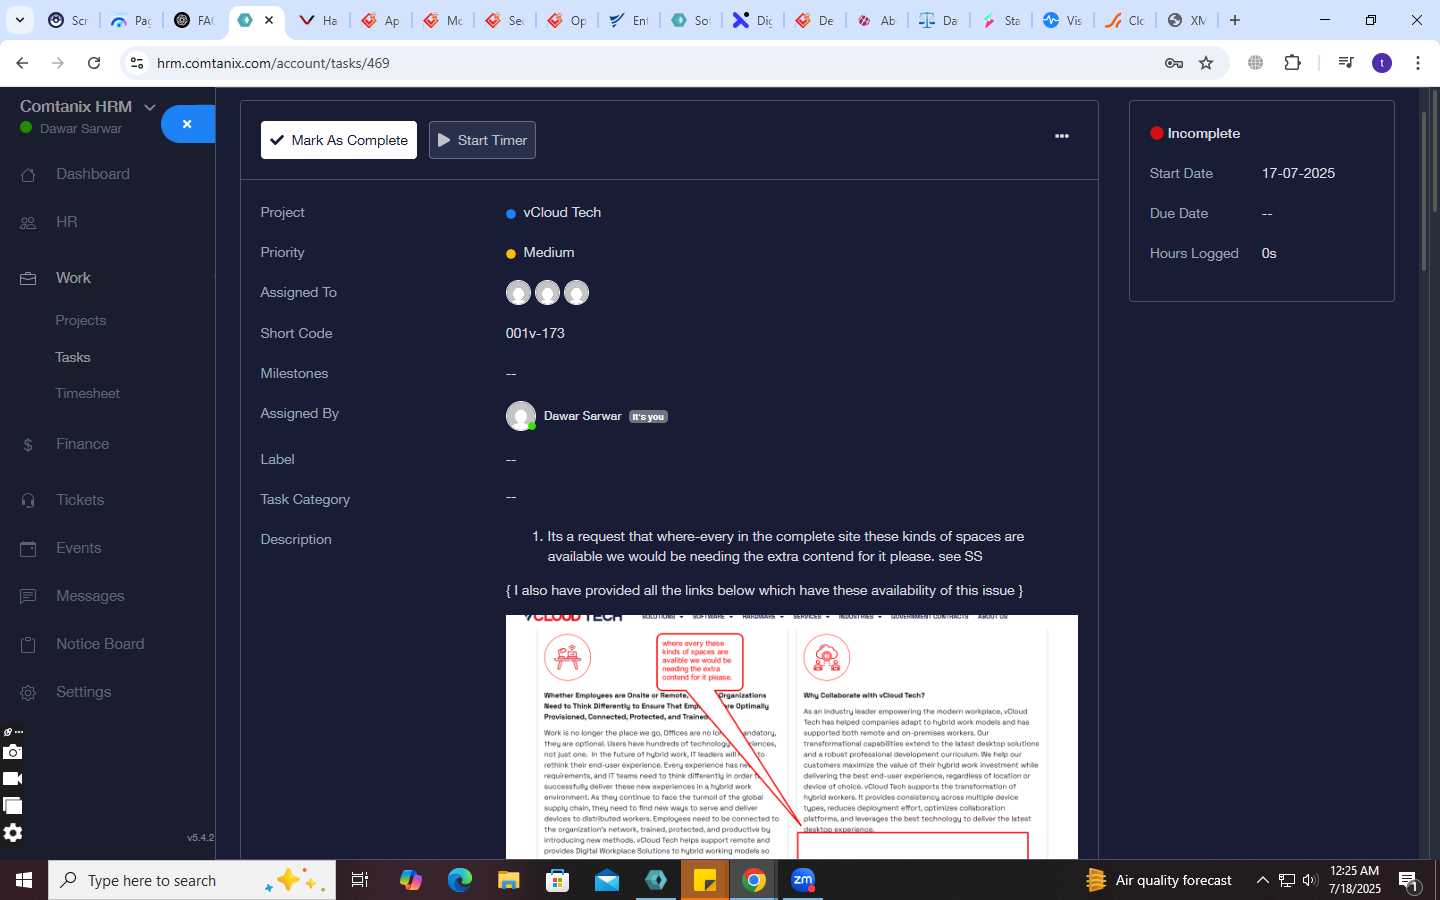Open the media control icon in the Chrome toolbar
This screenshot has height=900, width=1440.
(1346, 63)
